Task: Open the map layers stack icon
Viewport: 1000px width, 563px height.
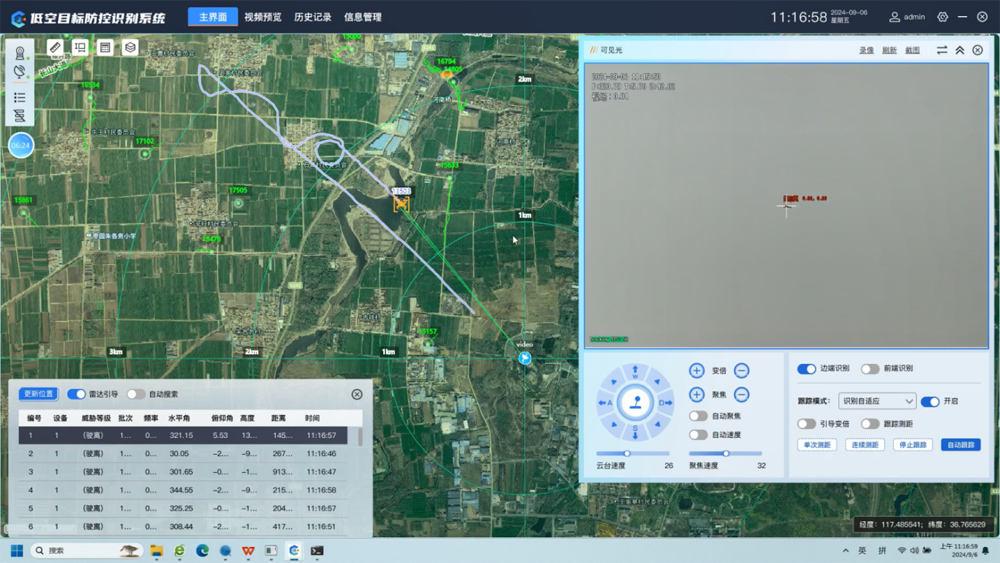Action: point(130,47)
